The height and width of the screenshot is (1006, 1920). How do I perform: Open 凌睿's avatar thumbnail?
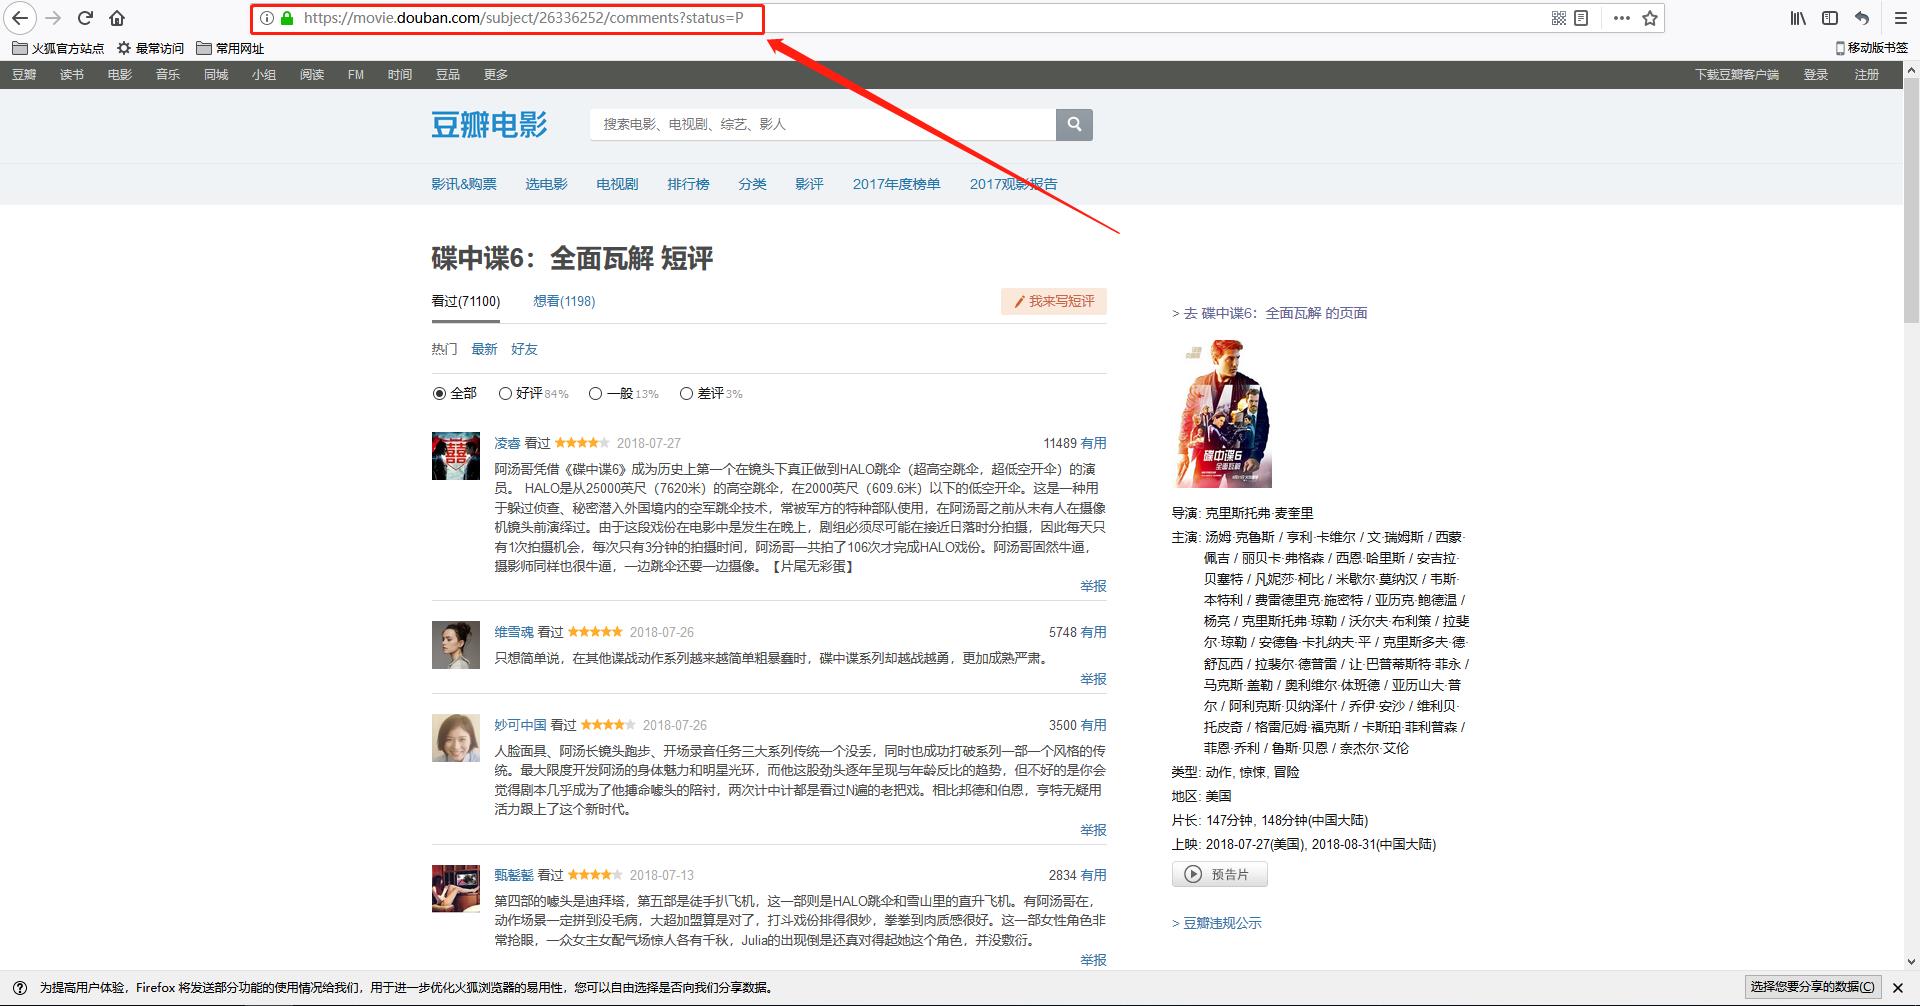(455, 456)
